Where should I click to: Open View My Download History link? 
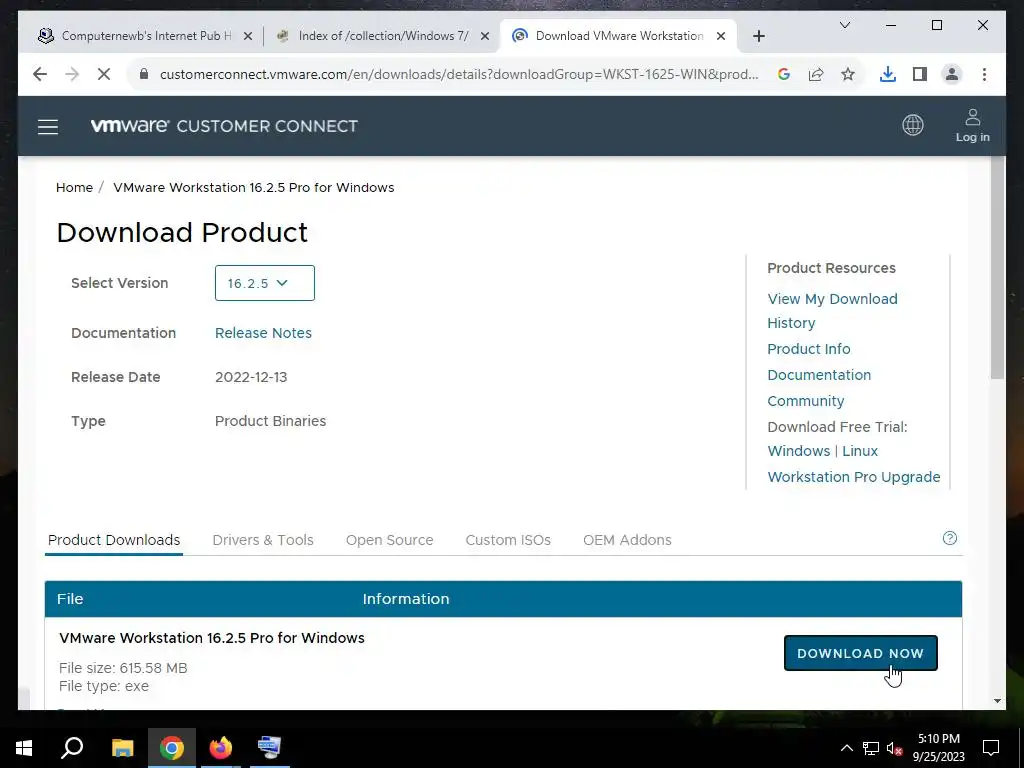coord(832,311)
